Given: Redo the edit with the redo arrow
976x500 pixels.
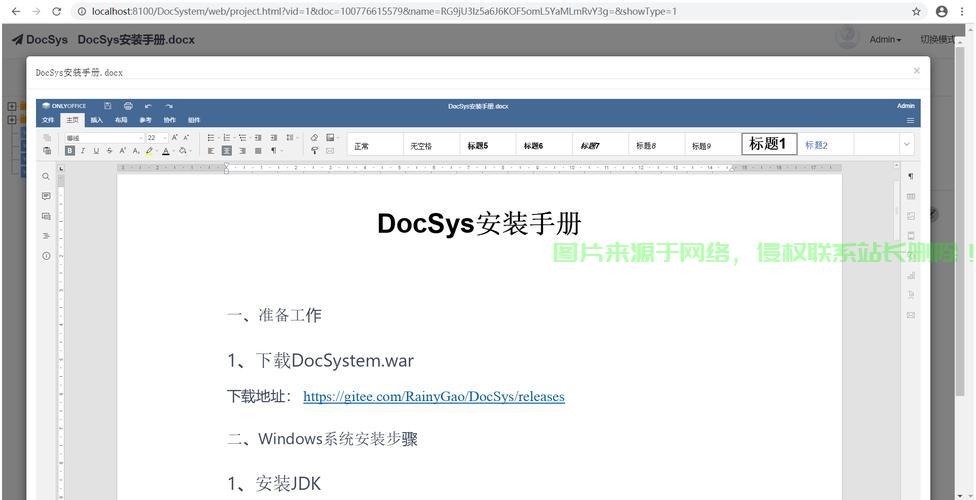Looking at the screenshot, I should click(x=169, y=106).
